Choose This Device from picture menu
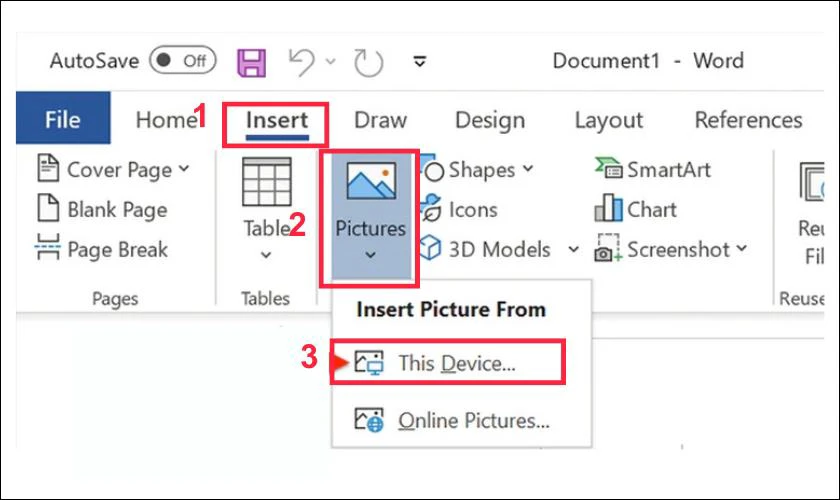This screenshot has width=840, height=500. [456, 364]
